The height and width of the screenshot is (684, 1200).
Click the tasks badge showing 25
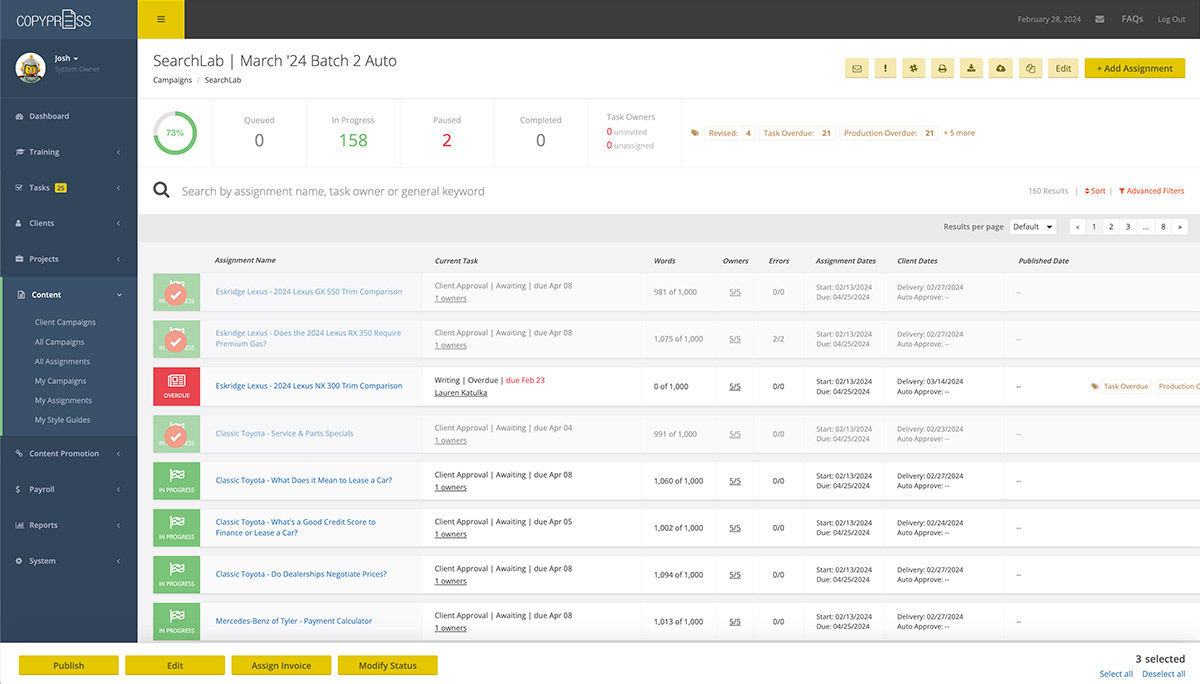click(x=61, y=187)
